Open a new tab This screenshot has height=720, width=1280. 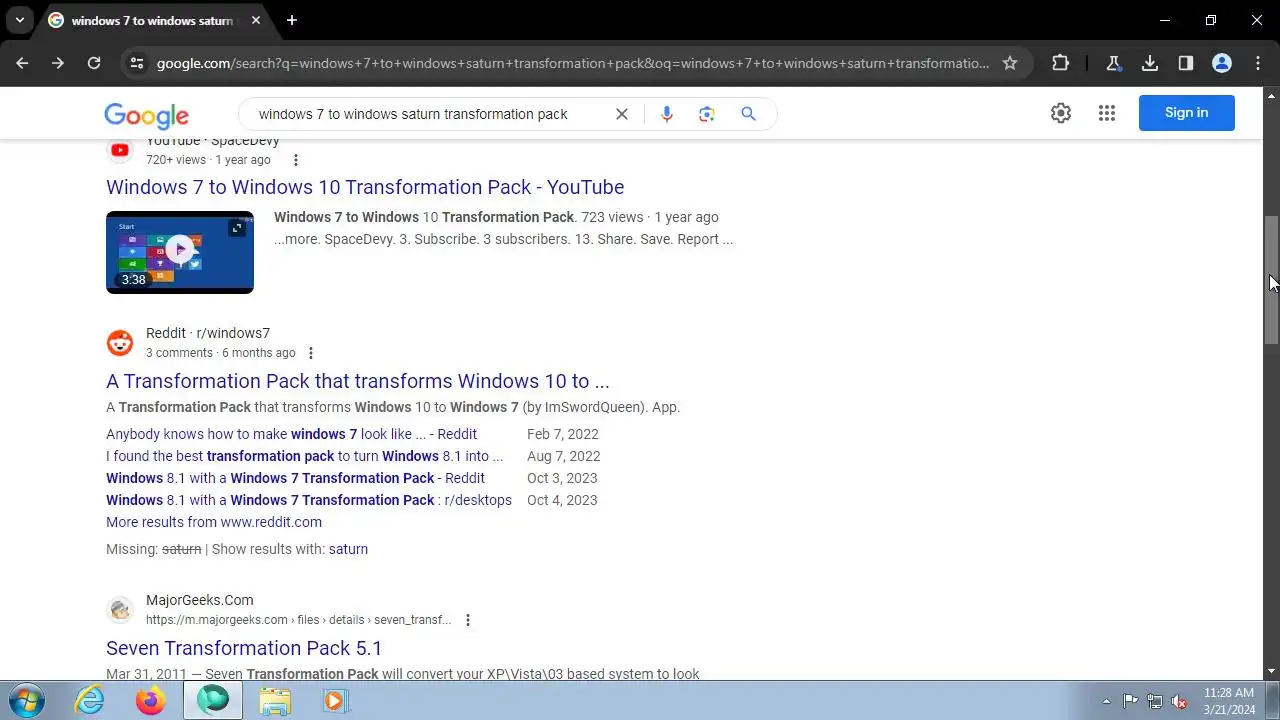(x=292, y=20)
